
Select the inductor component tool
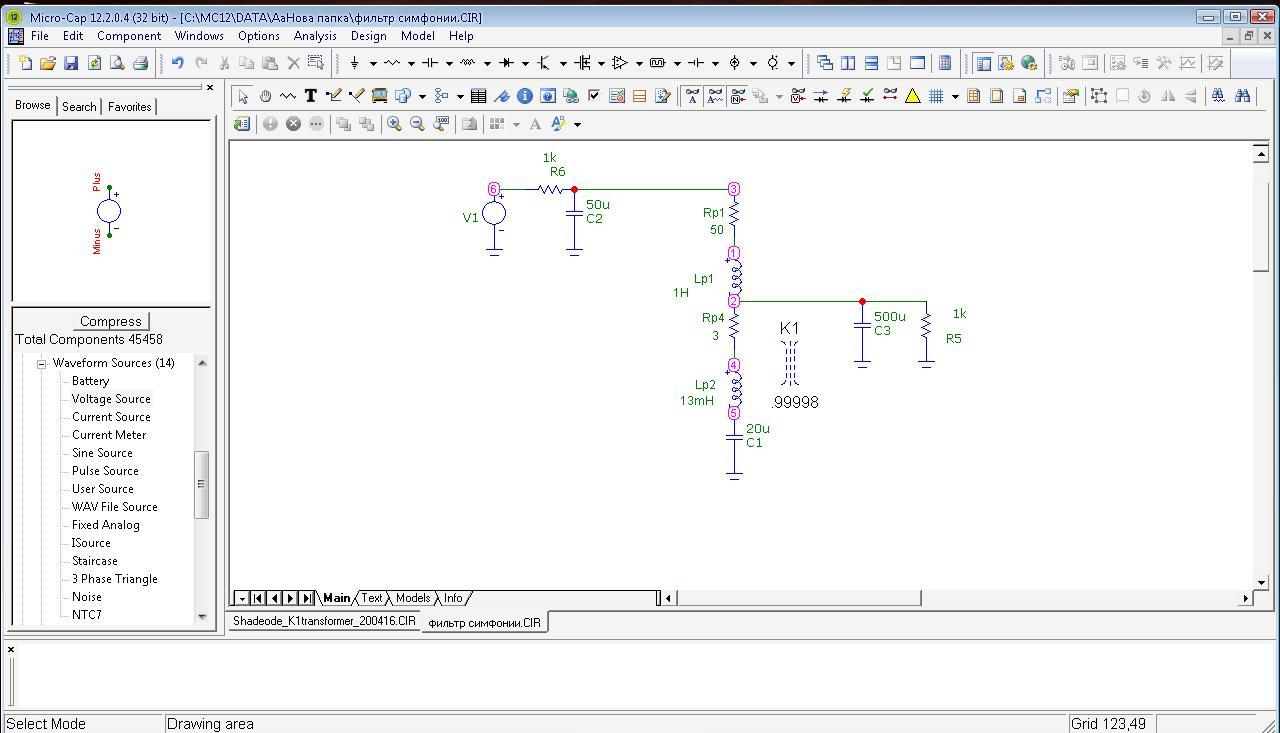point(468,63)
